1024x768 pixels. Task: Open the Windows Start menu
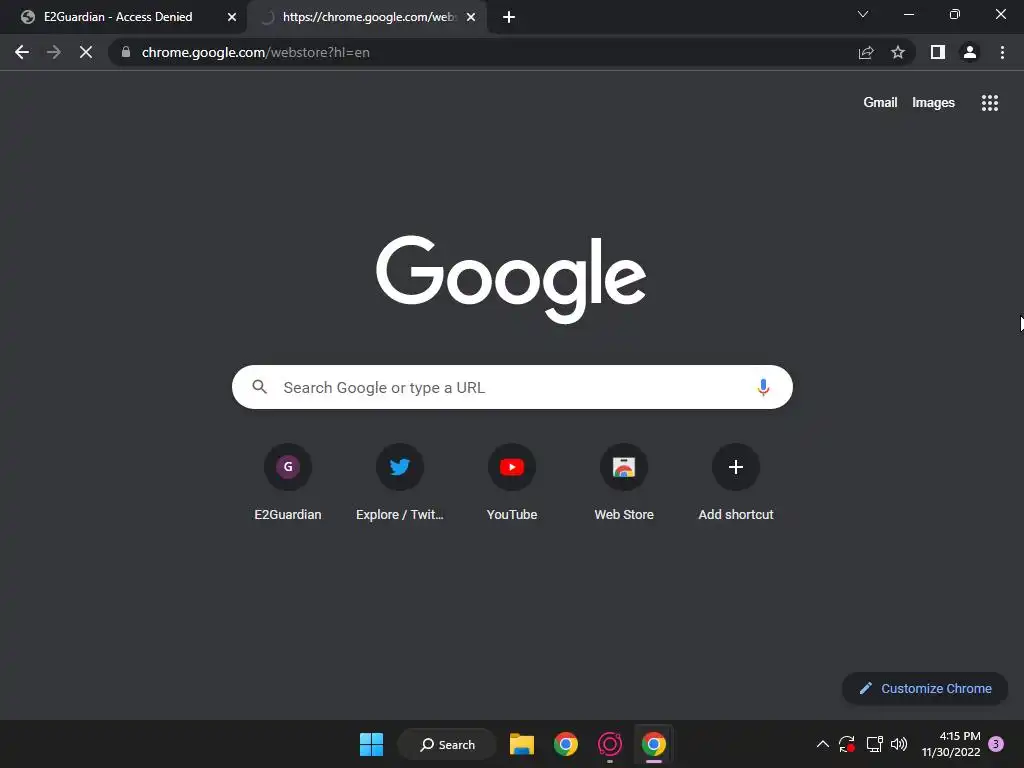point(372,744)
